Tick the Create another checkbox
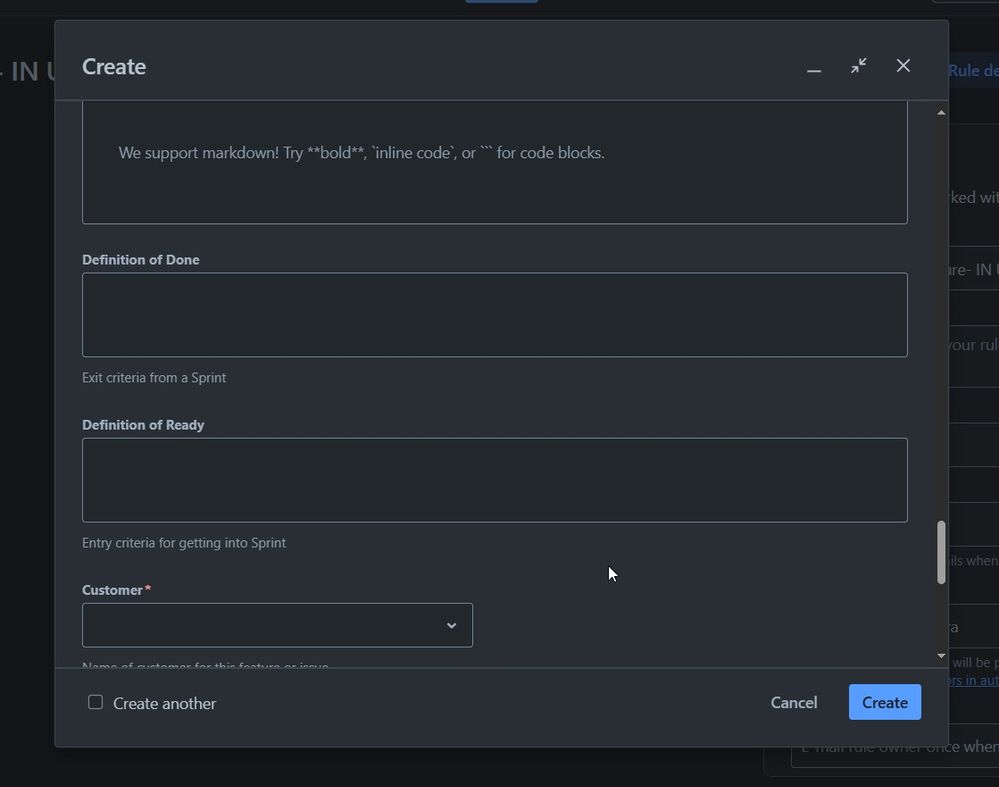Viewport: 999px width, 787px height. [96, 702]
